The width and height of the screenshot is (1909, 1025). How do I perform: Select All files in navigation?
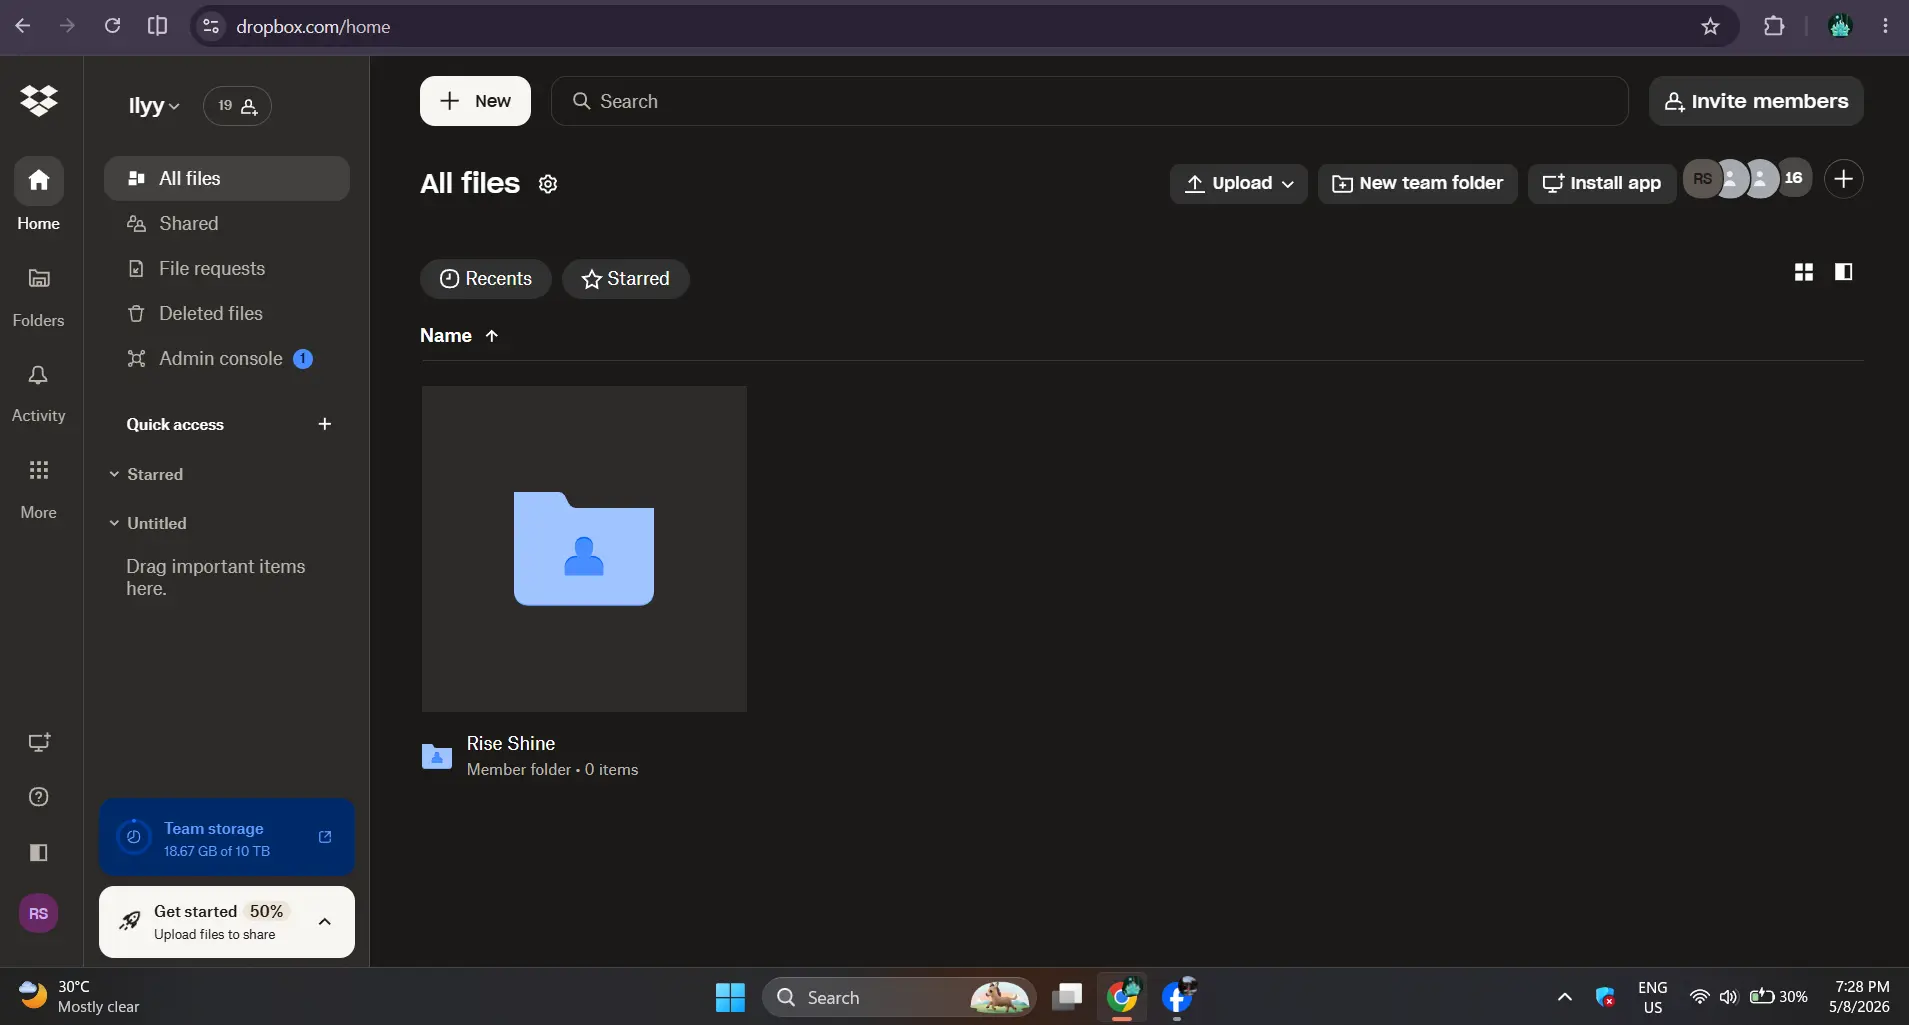pos(227,178)
